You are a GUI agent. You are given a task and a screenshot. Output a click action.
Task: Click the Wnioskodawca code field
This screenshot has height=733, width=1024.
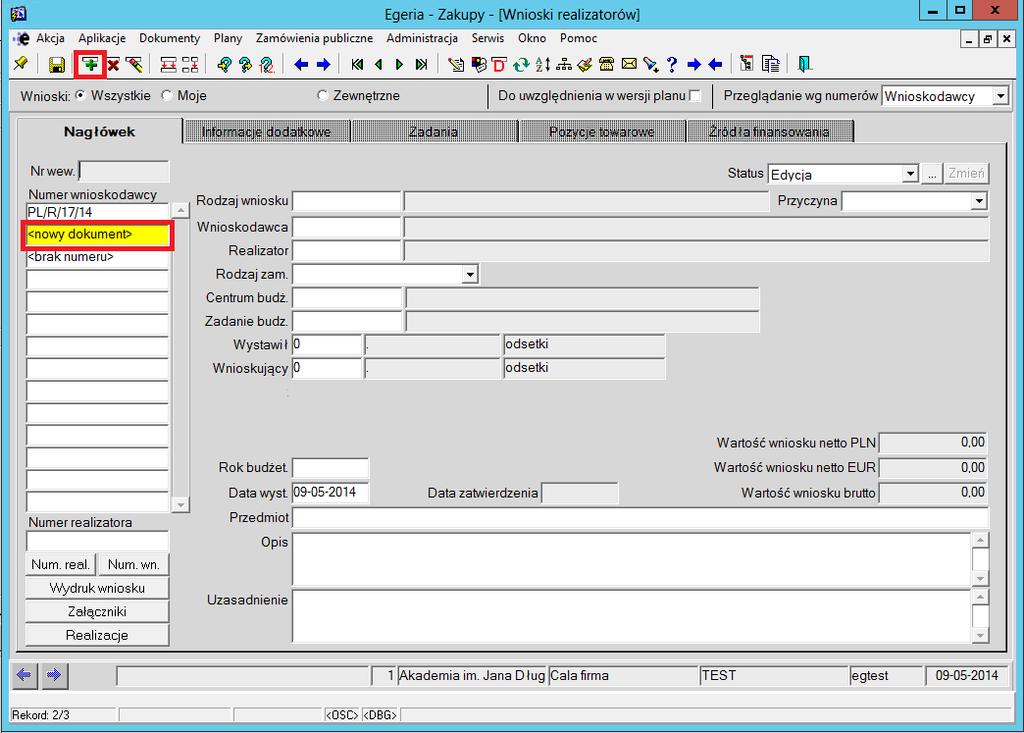pyautogui.click(x=346, y=227)
